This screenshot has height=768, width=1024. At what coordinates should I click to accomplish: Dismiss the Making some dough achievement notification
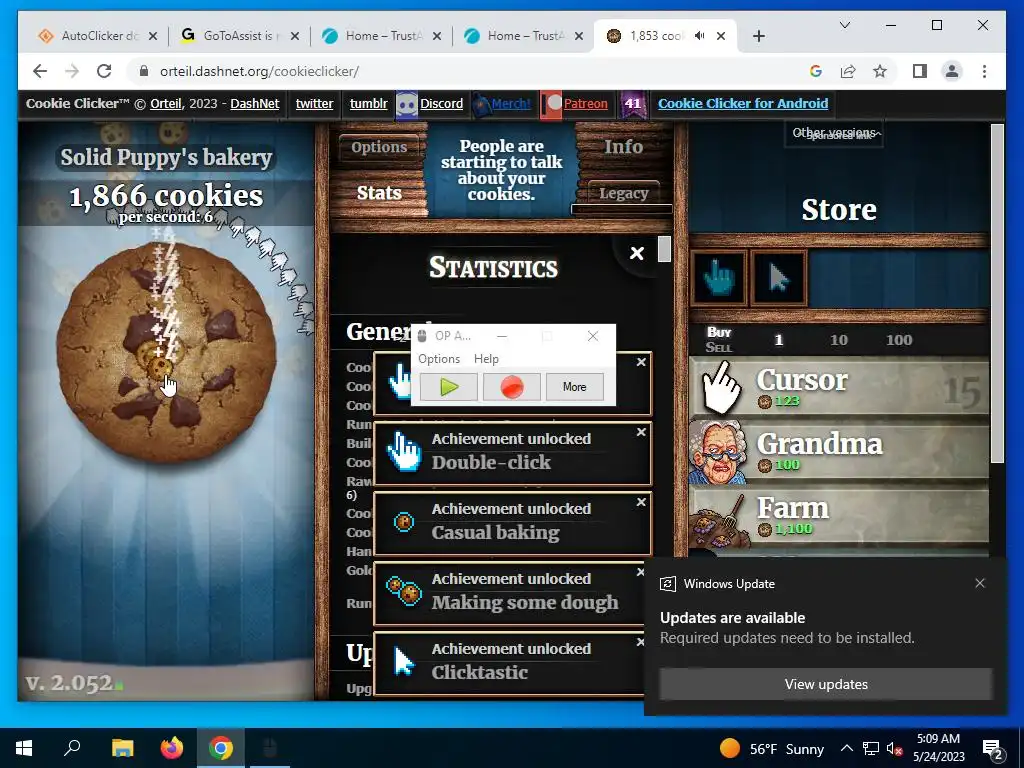tap(641, 572)
